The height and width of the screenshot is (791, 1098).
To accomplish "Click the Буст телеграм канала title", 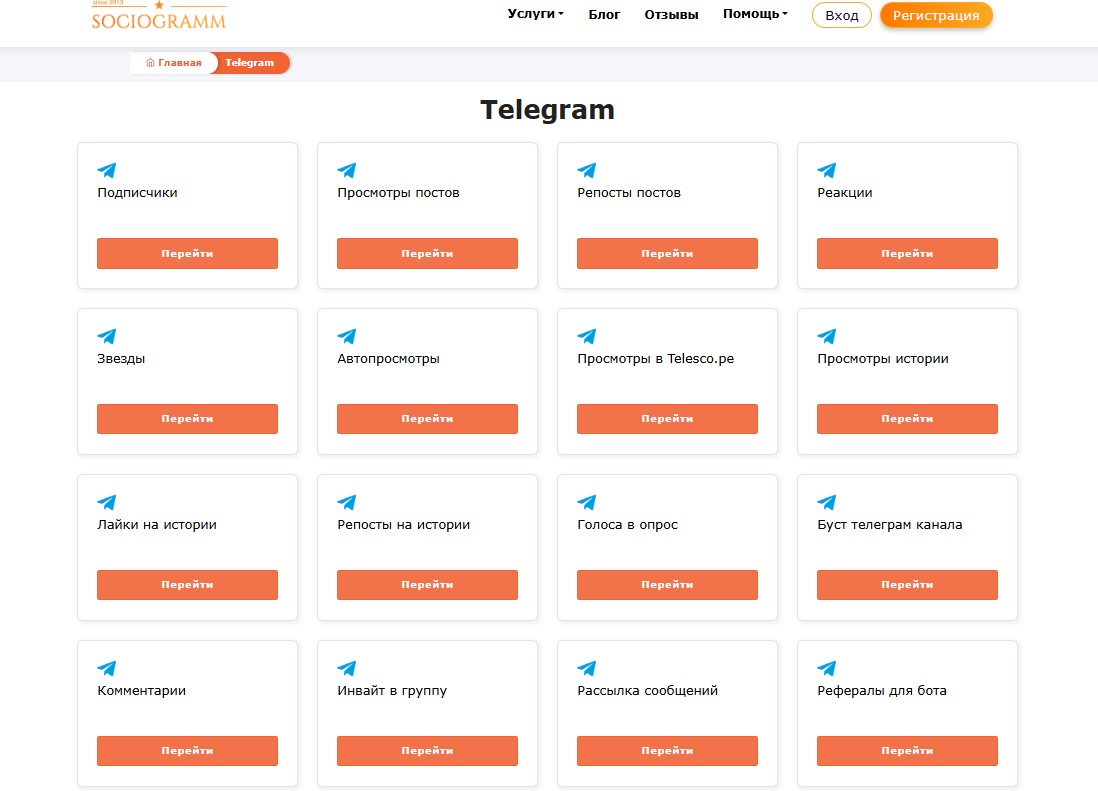I will (x=890, y=524).
